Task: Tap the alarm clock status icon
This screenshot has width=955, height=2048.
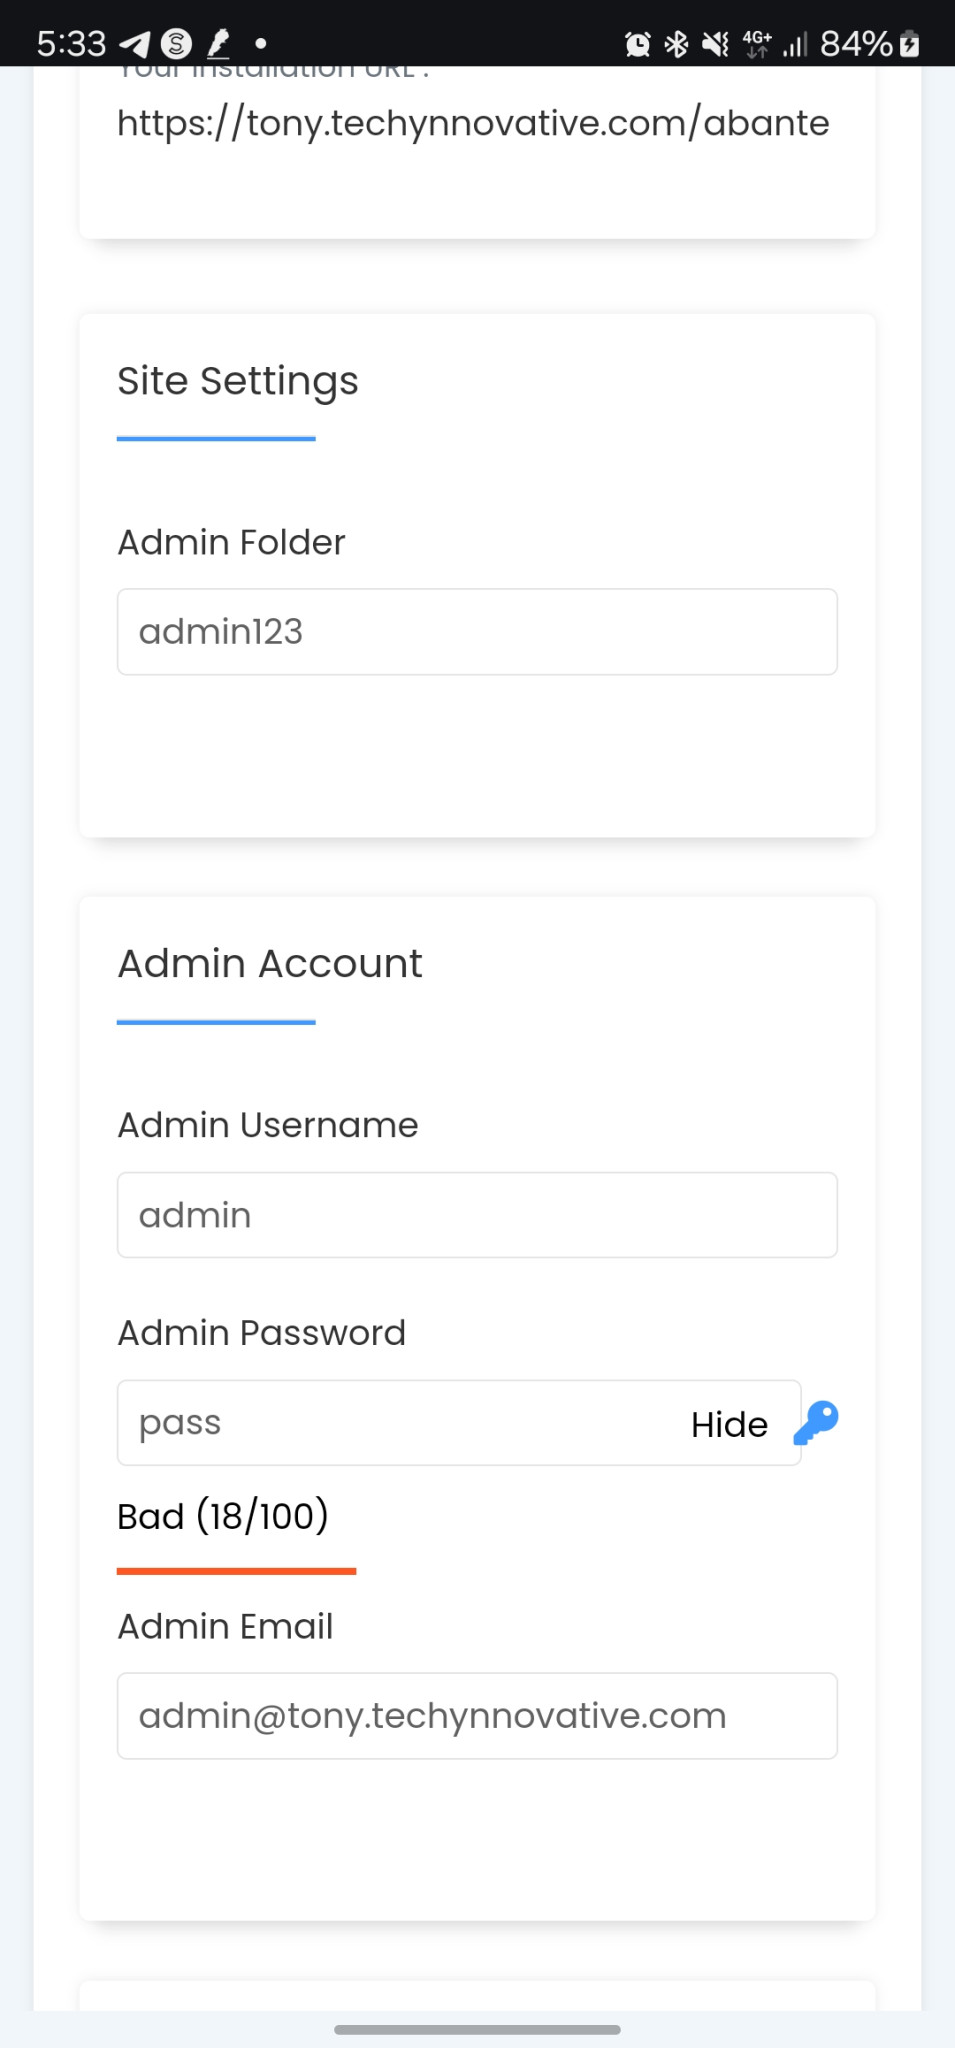Action: pyautogui.click(x=637, y=44)
